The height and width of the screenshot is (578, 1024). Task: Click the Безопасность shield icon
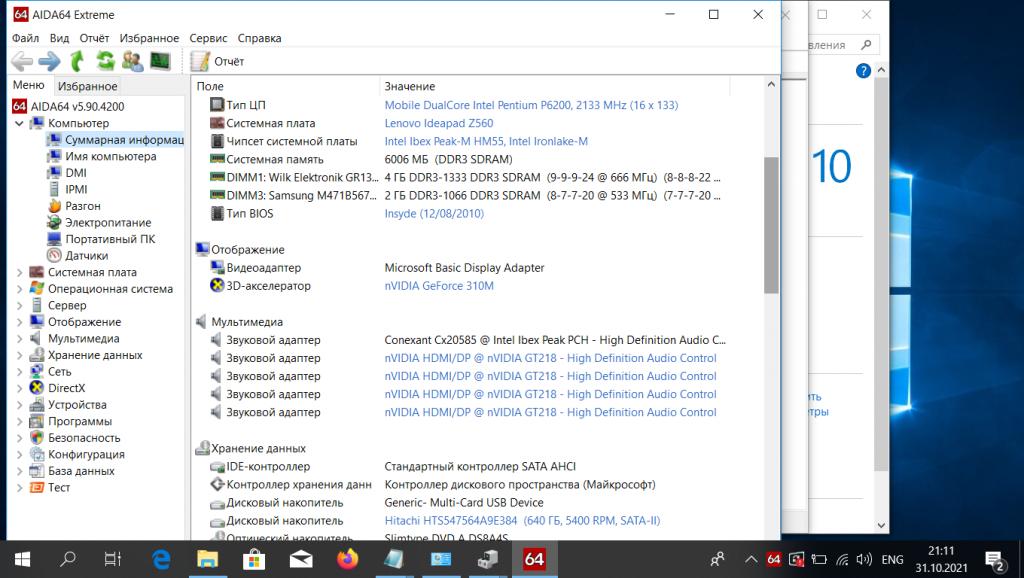[x=37, y=438]
